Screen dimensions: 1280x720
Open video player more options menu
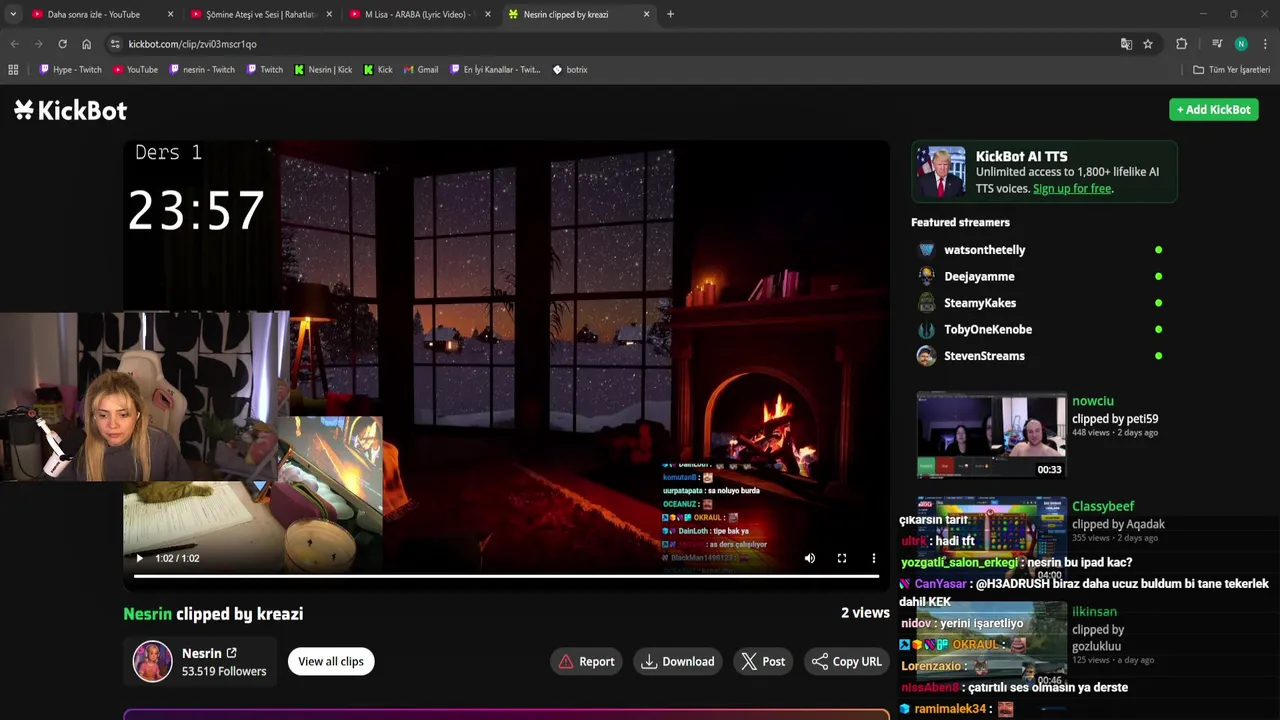tap(873, 558)
